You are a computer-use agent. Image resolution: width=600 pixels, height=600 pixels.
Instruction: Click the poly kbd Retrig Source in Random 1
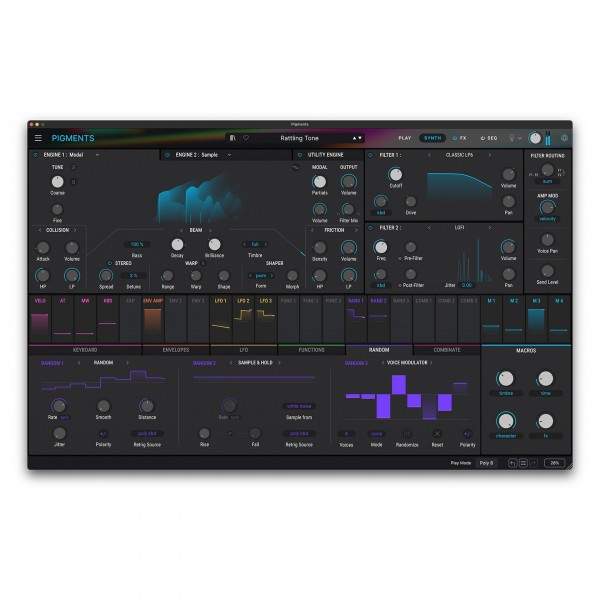(147, 434)
